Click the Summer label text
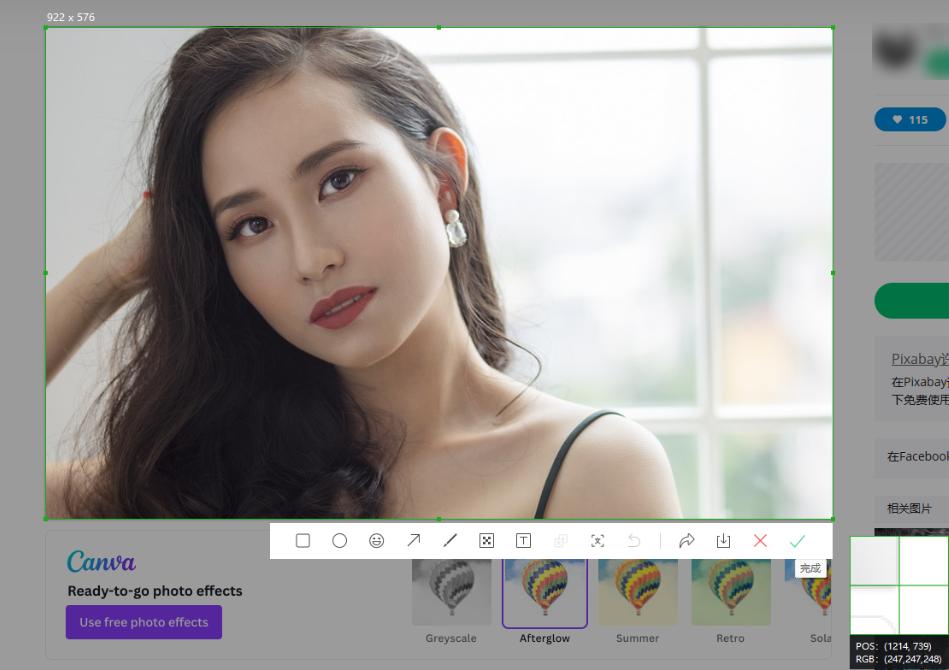This screenshot has height=670, width=949. coord(637,638)
